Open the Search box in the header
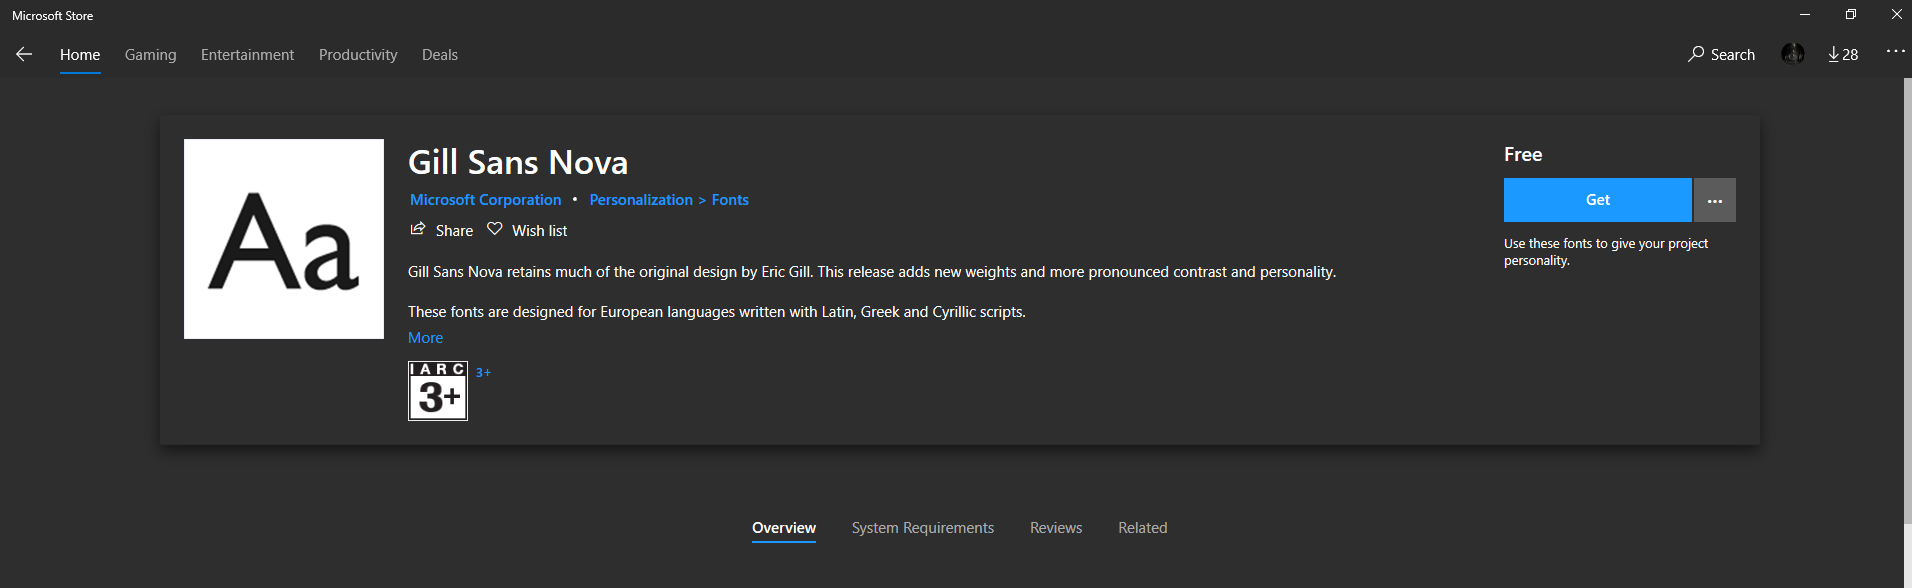 coord(1721,54)
